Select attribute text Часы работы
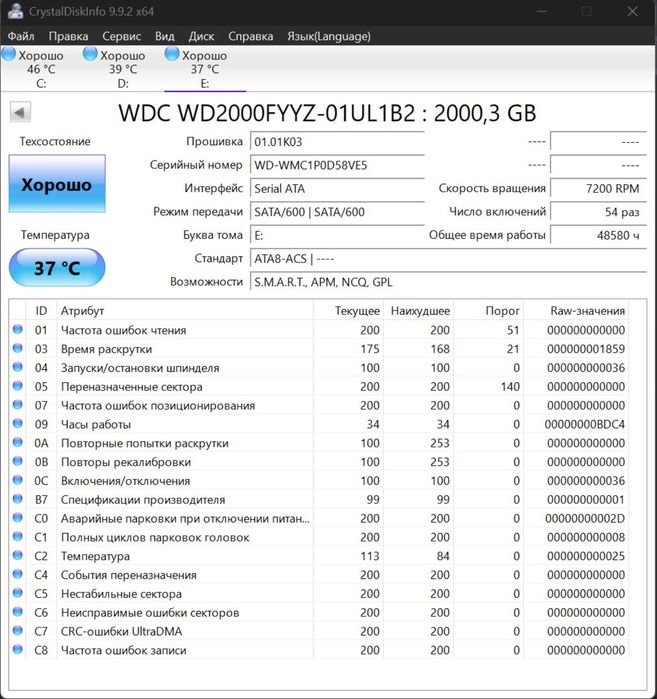Screen dimensions: 657x699 96,424
